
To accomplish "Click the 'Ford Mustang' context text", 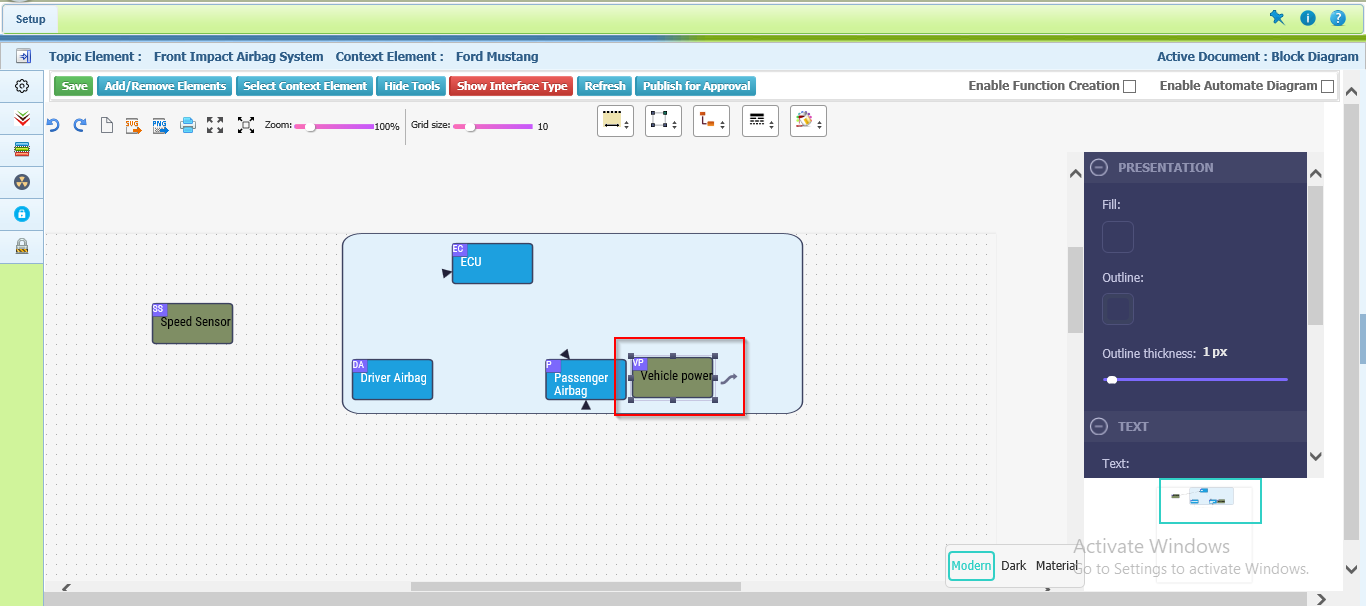I will click(497, 57).
